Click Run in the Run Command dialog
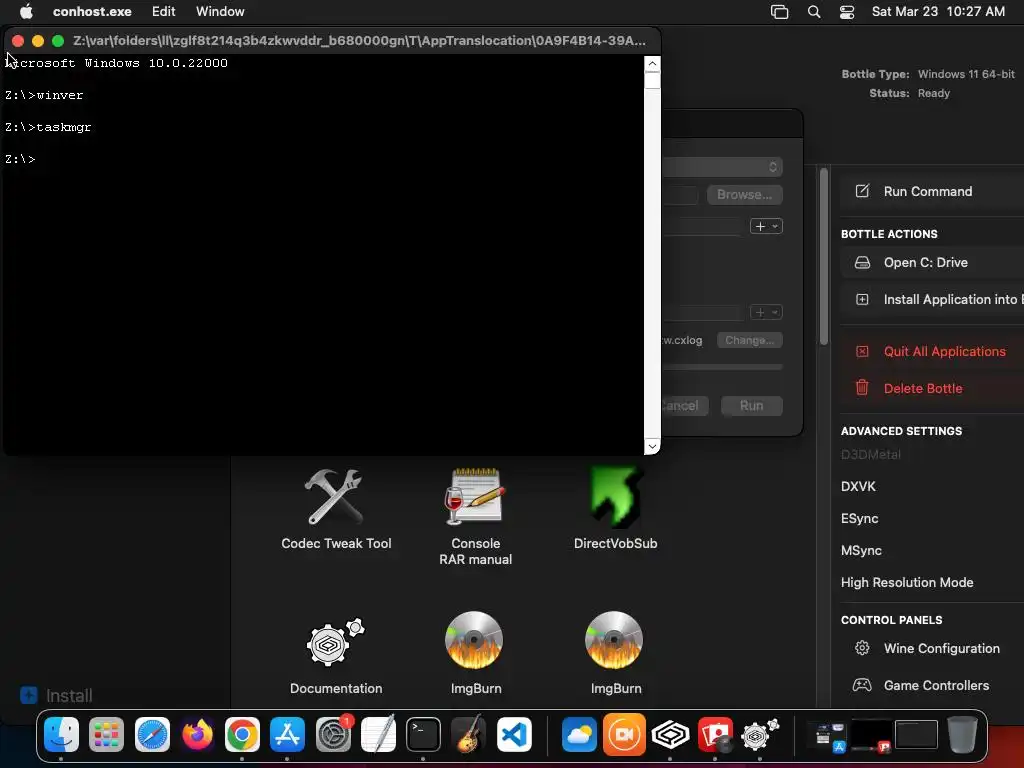The width and height of the screenshot is (1024, 768). (752, 406)
